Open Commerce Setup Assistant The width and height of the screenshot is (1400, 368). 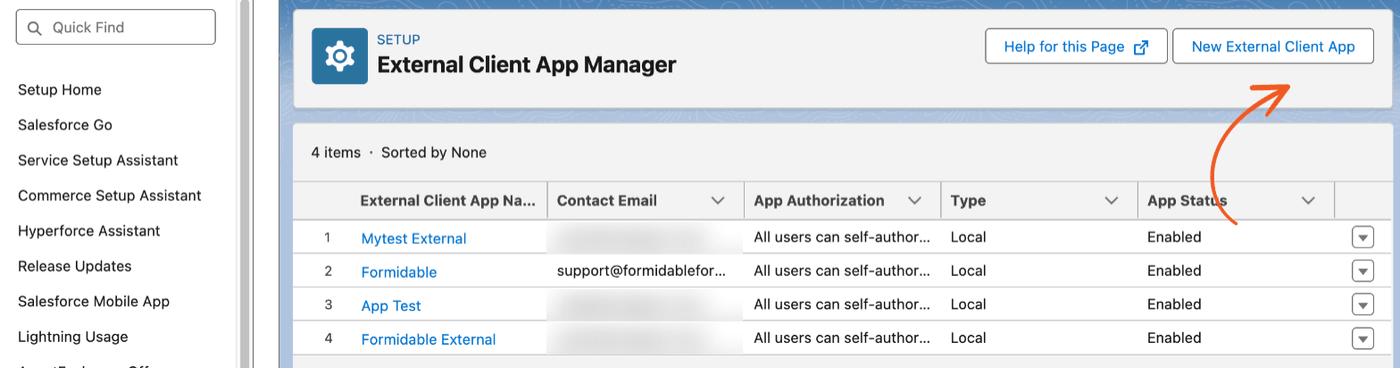coord(110,195)
